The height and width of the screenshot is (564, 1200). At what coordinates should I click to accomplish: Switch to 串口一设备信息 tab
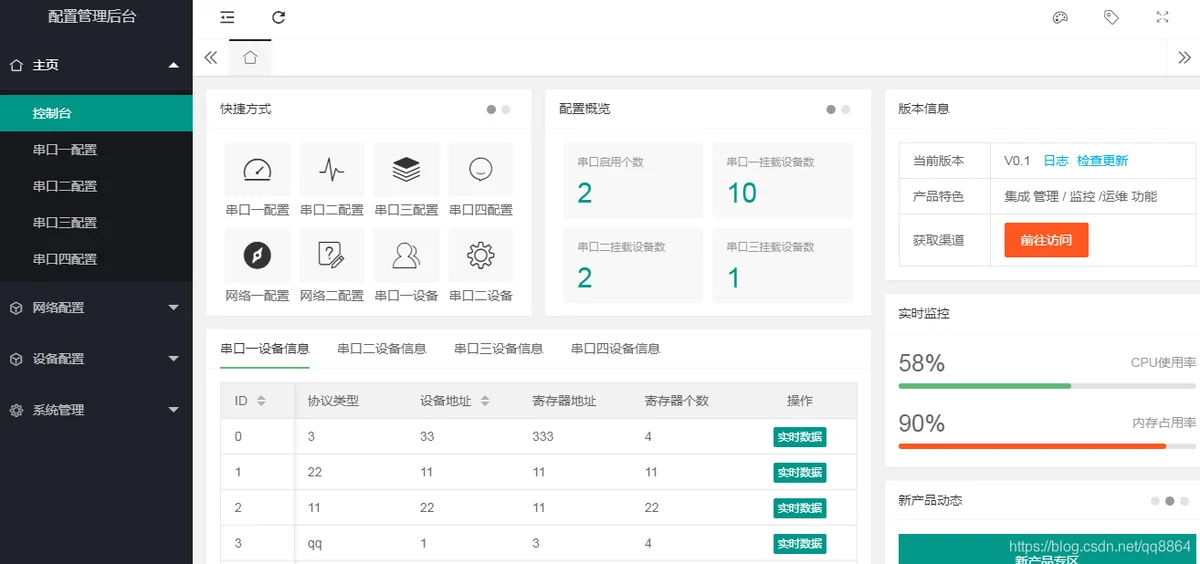(x=265, y=349)
